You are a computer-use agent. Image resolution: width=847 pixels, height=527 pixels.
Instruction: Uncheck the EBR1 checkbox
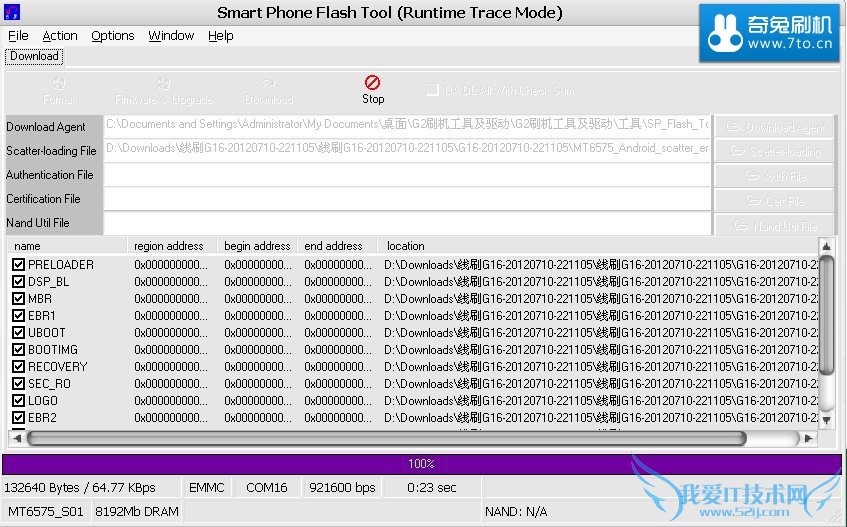[x=18, y=315]
